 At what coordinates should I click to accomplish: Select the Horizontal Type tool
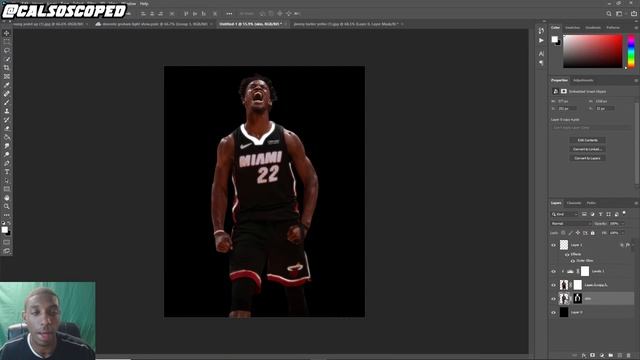pyautogui.click(x=7, y=172)
